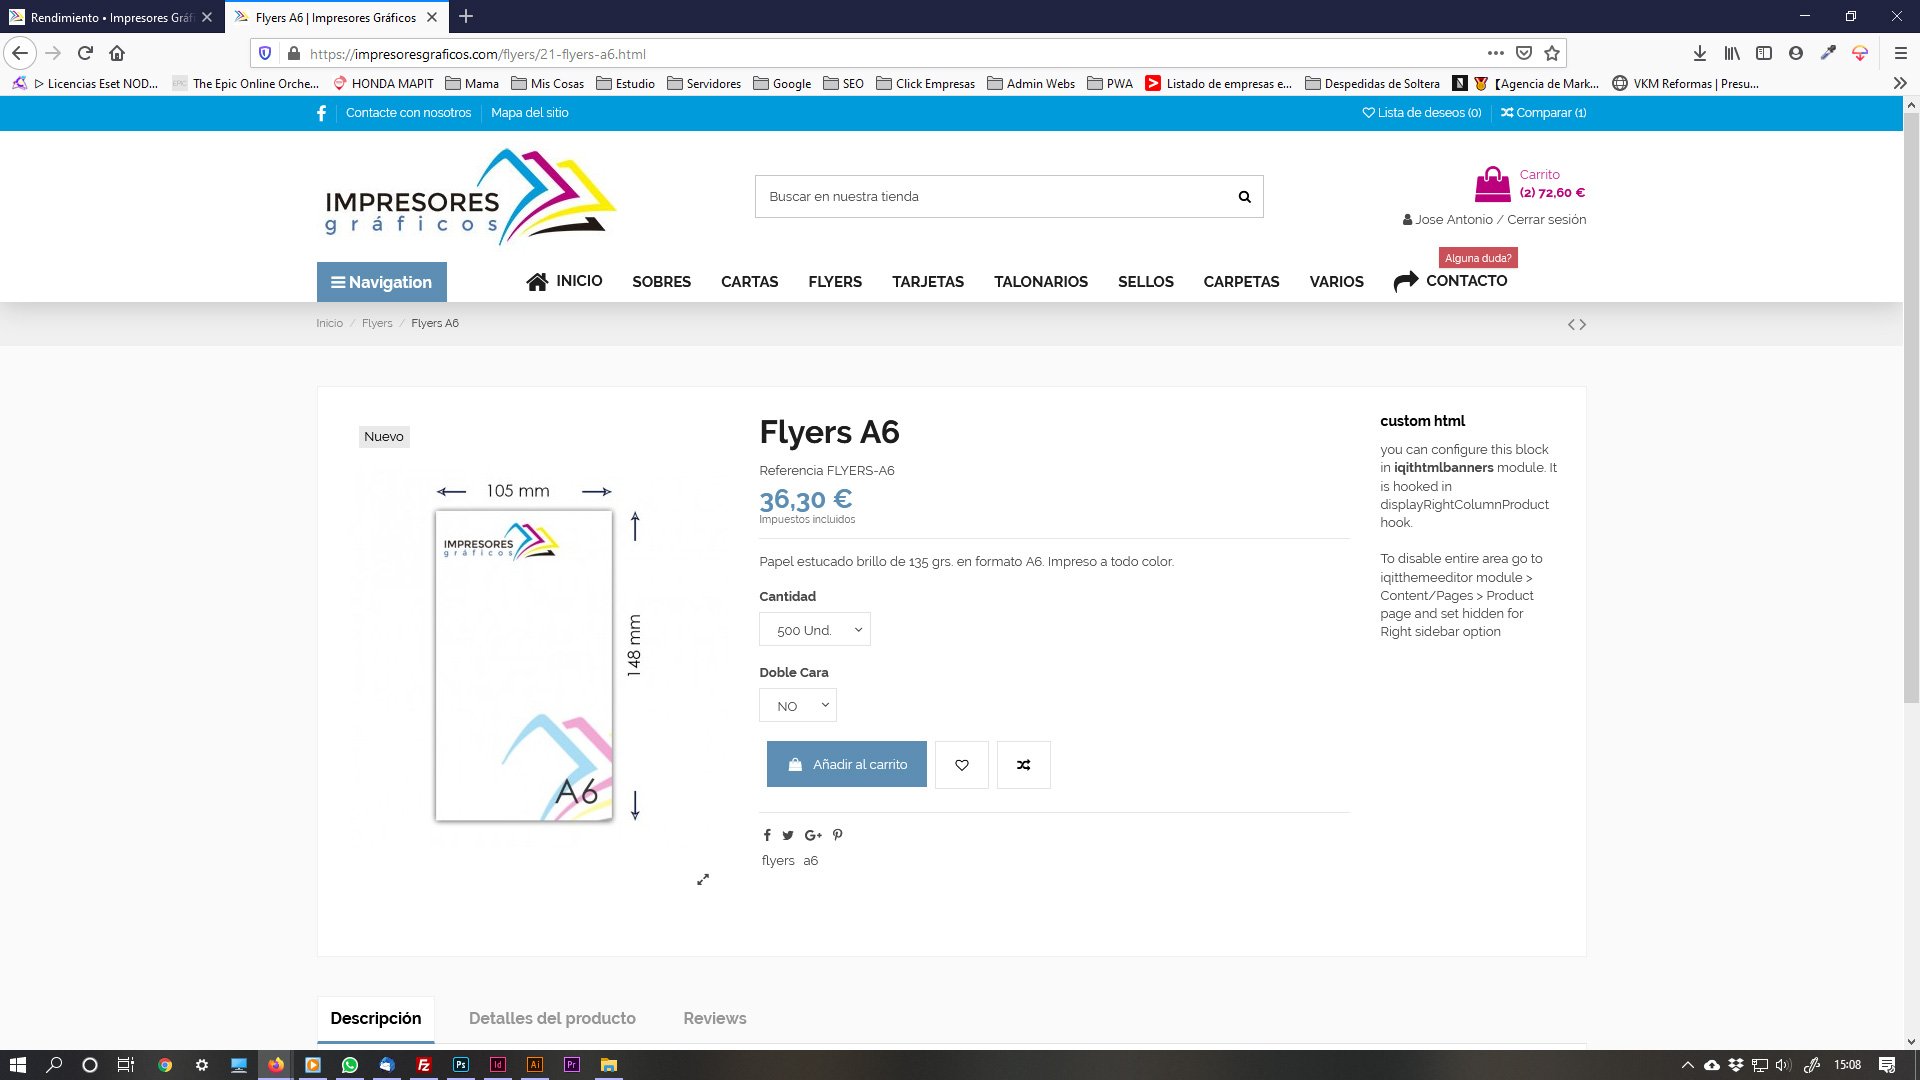This screenshot has width=1920, height=1080.
Task: Share on Twitter via the bird icon
Action: 788,836
